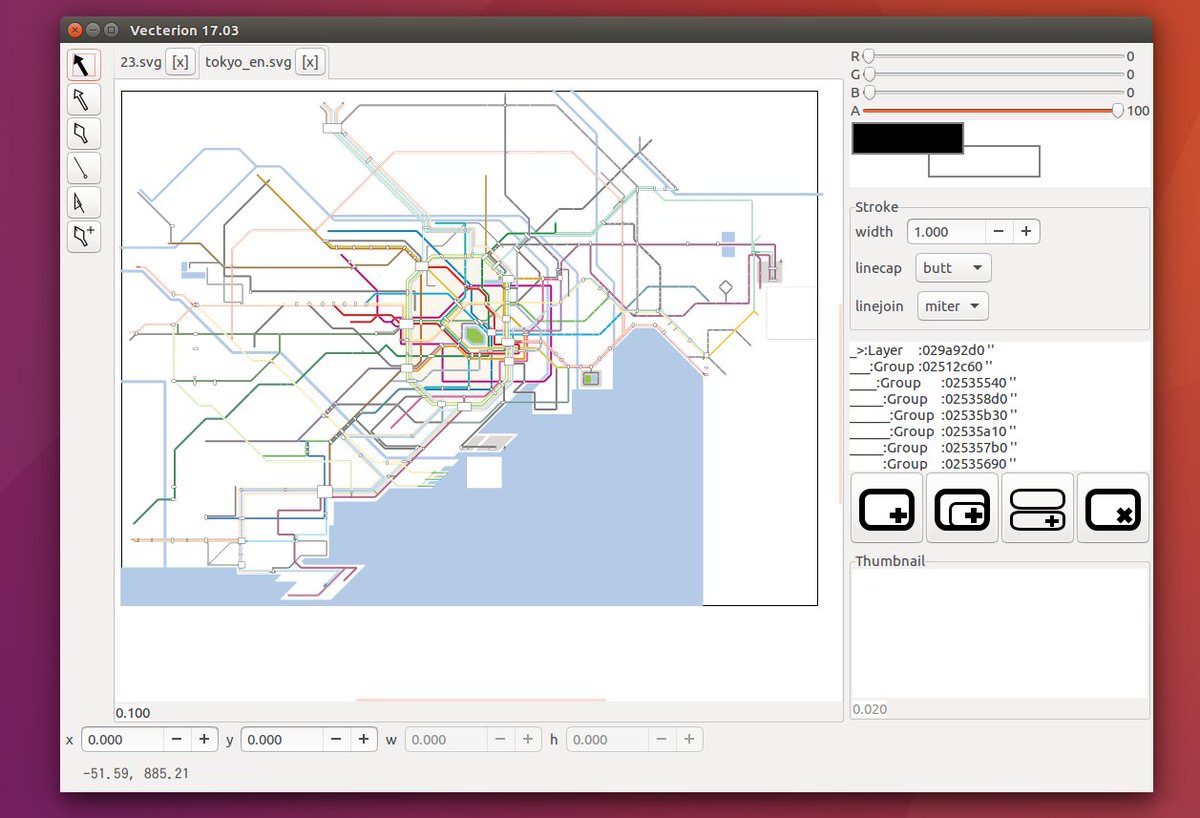Image resolution: width=1200 pixels, height=818 pixels.
Task: Choose the pen nib with plus tool
Action: pos(84,236)
